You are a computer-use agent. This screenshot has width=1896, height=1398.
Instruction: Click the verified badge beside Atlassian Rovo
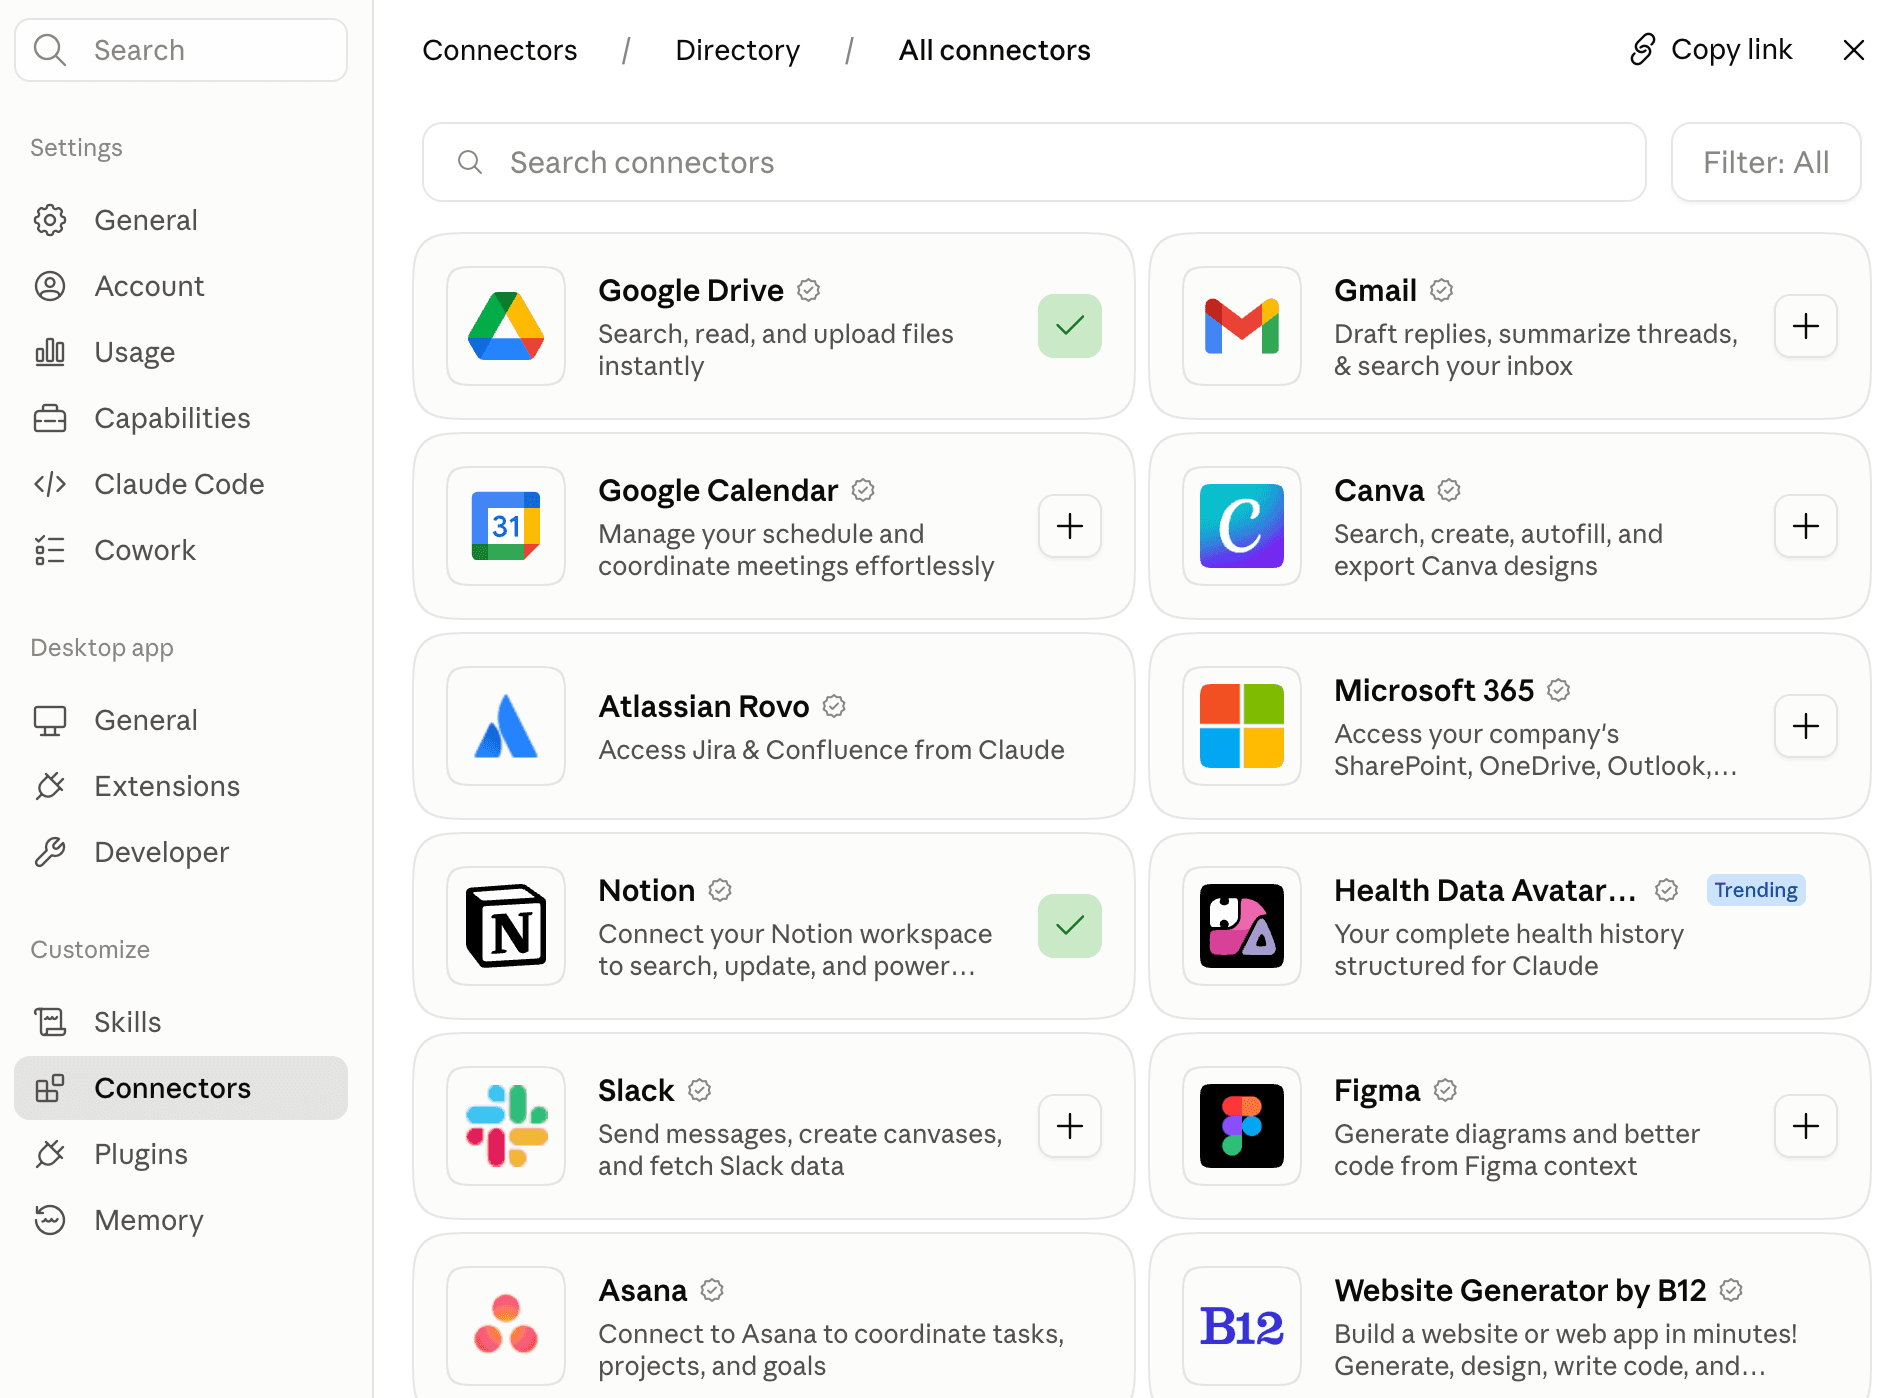pyautogui.click(x=834, y=706)
